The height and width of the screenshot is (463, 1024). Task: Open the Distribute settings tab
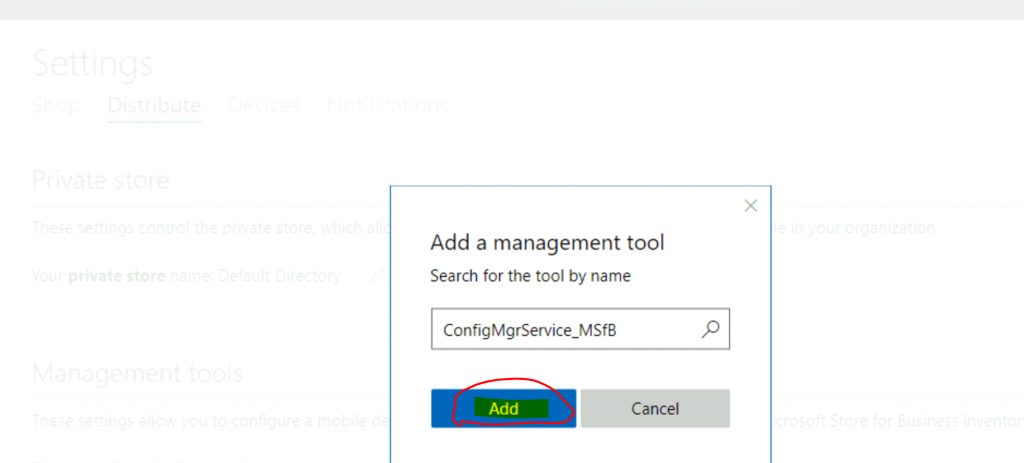pos(154,106)
